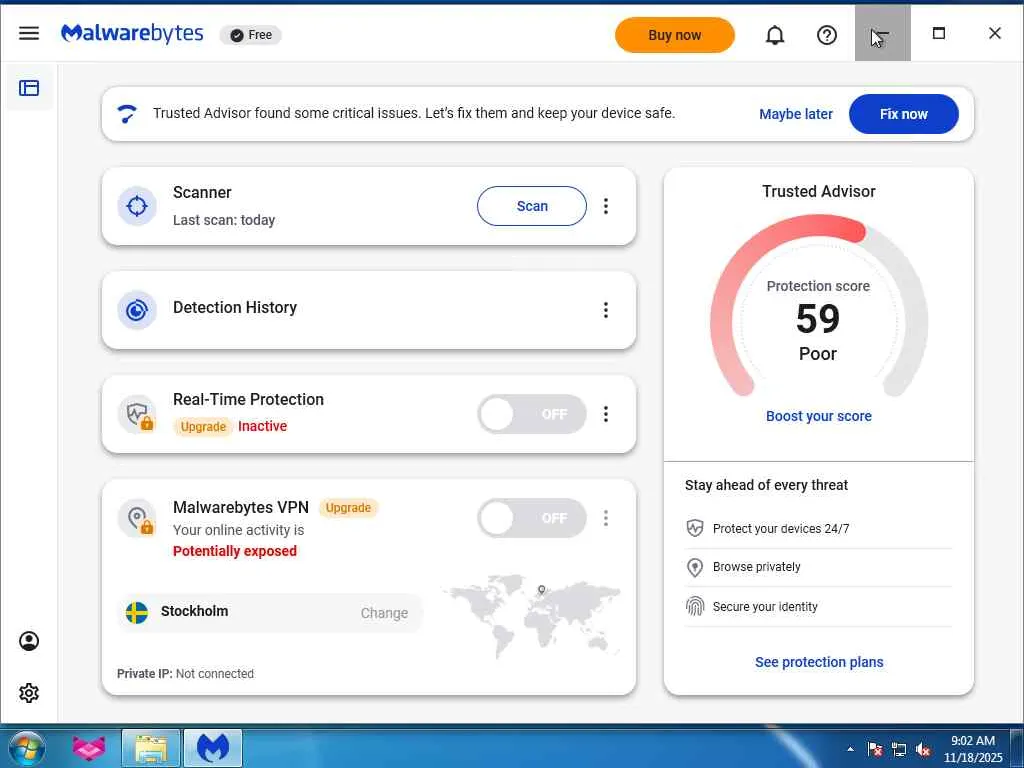Click the Scanner crosshair icon
This screenshot has width=1024, height=768.
(x=136, y=206)
